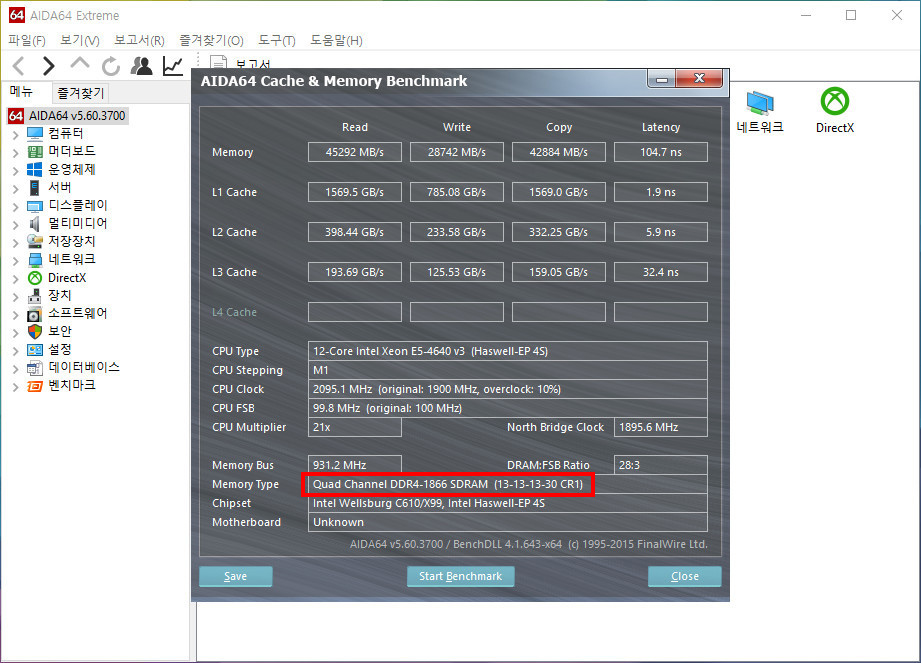The height and width of the screenshot is (663, 921).
Task: Refresh using the circular arrow toolbar icon
Action: [110, 66]
